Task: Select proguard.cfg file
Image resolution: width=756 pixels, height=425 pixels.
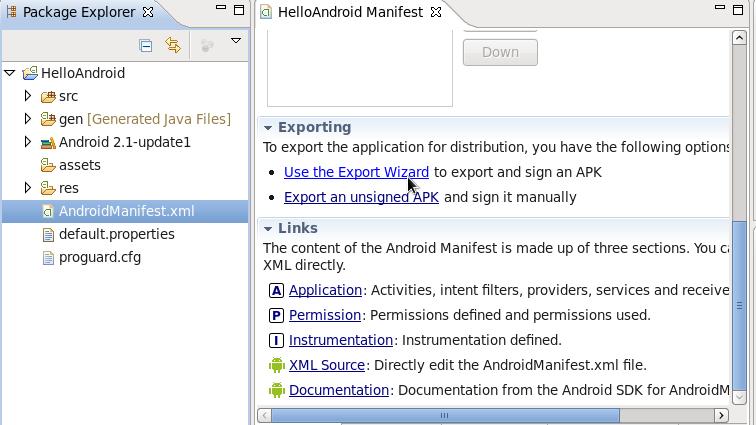Action: pyautogui.click(x=100, y=257)
